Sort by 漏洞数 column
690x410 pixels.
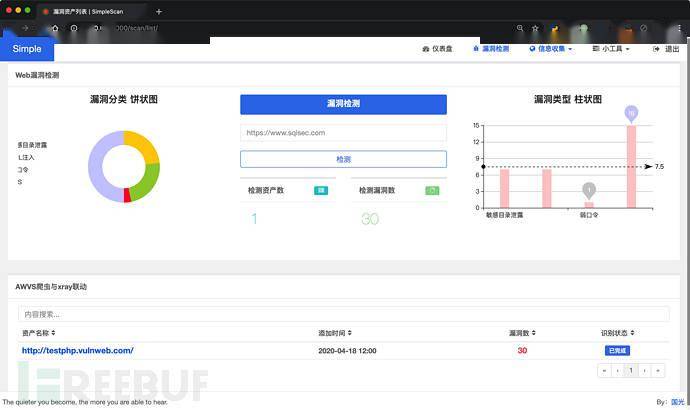coord(522,333)
